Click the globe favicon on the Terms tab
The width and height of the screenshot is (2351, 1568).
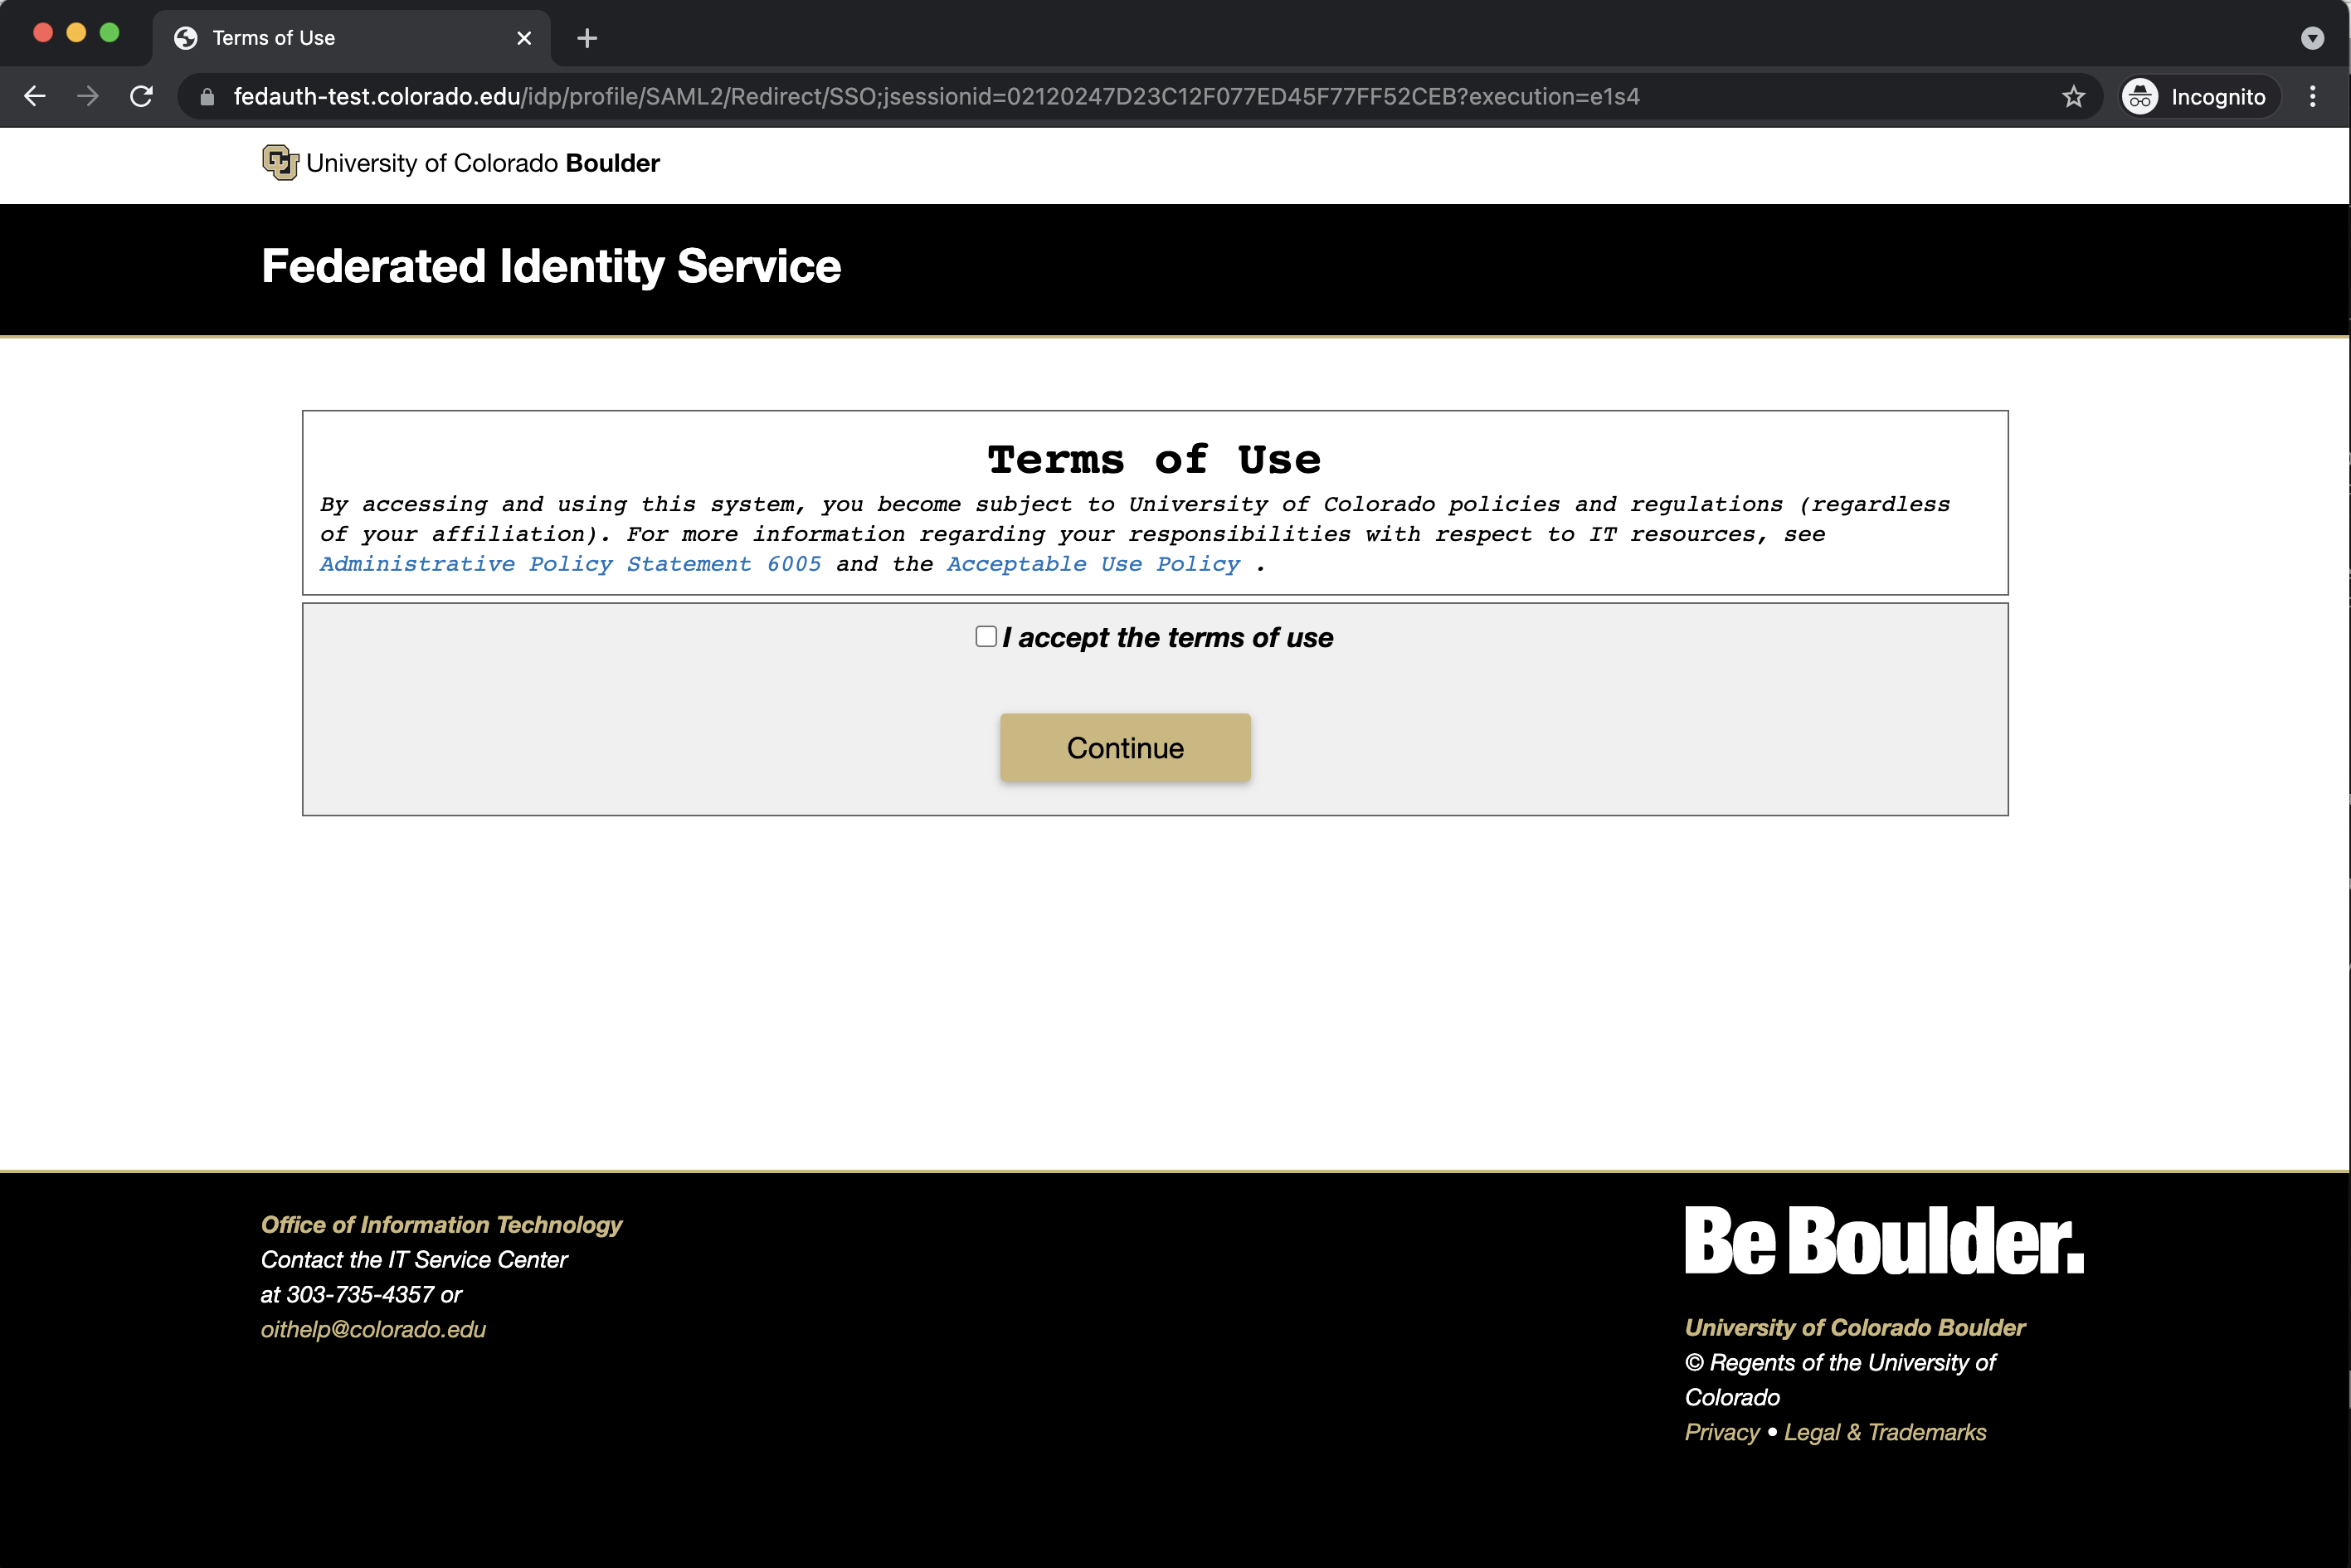click(184, 38)
